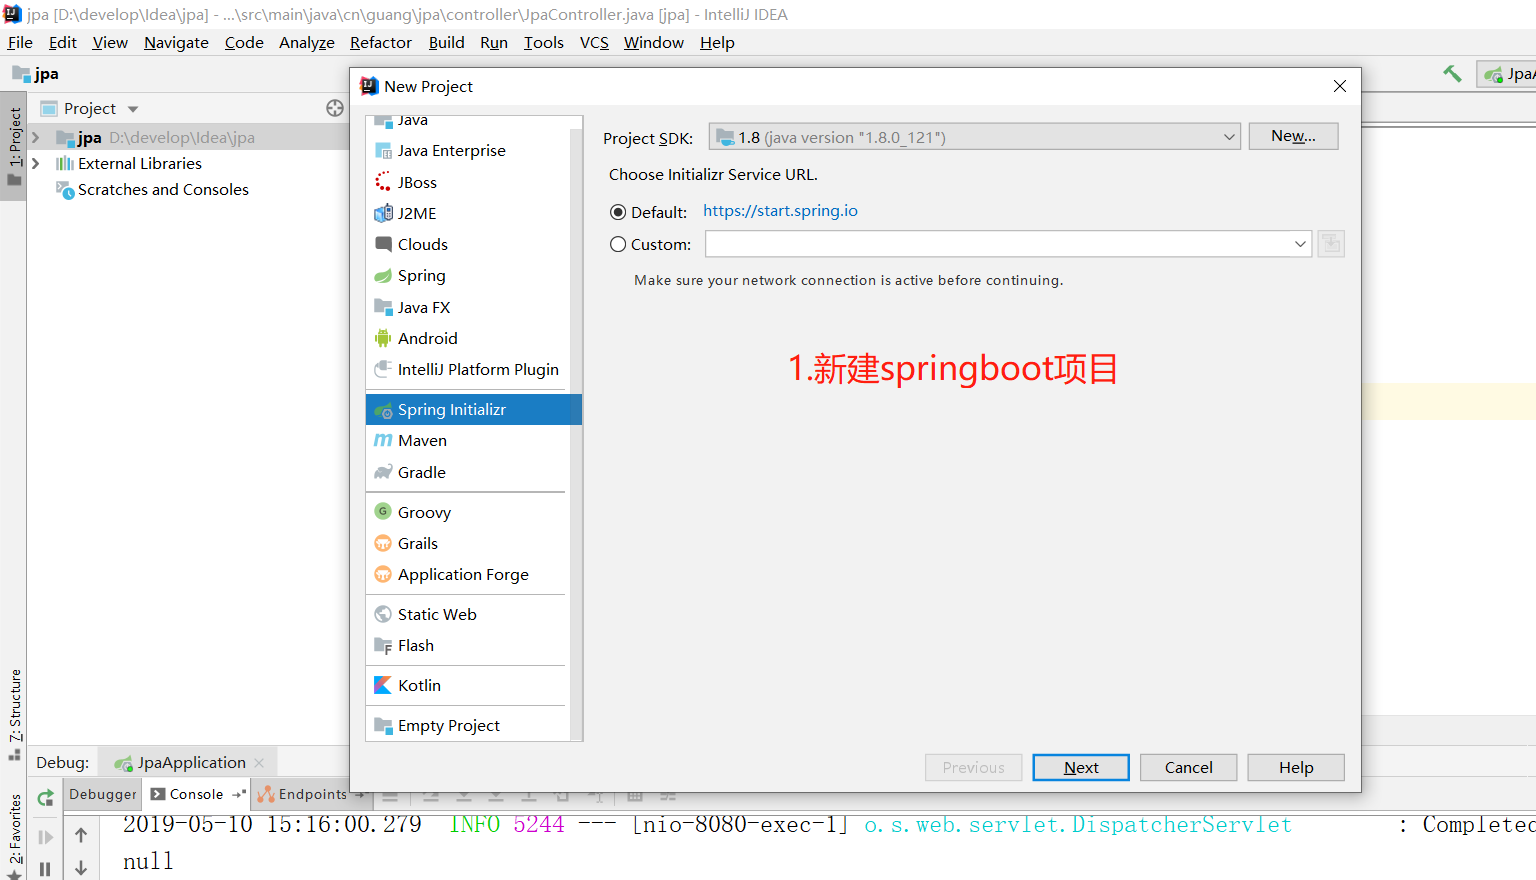Select Java Enterprise project type icon

pyautogui.click(x=383, y=151)
